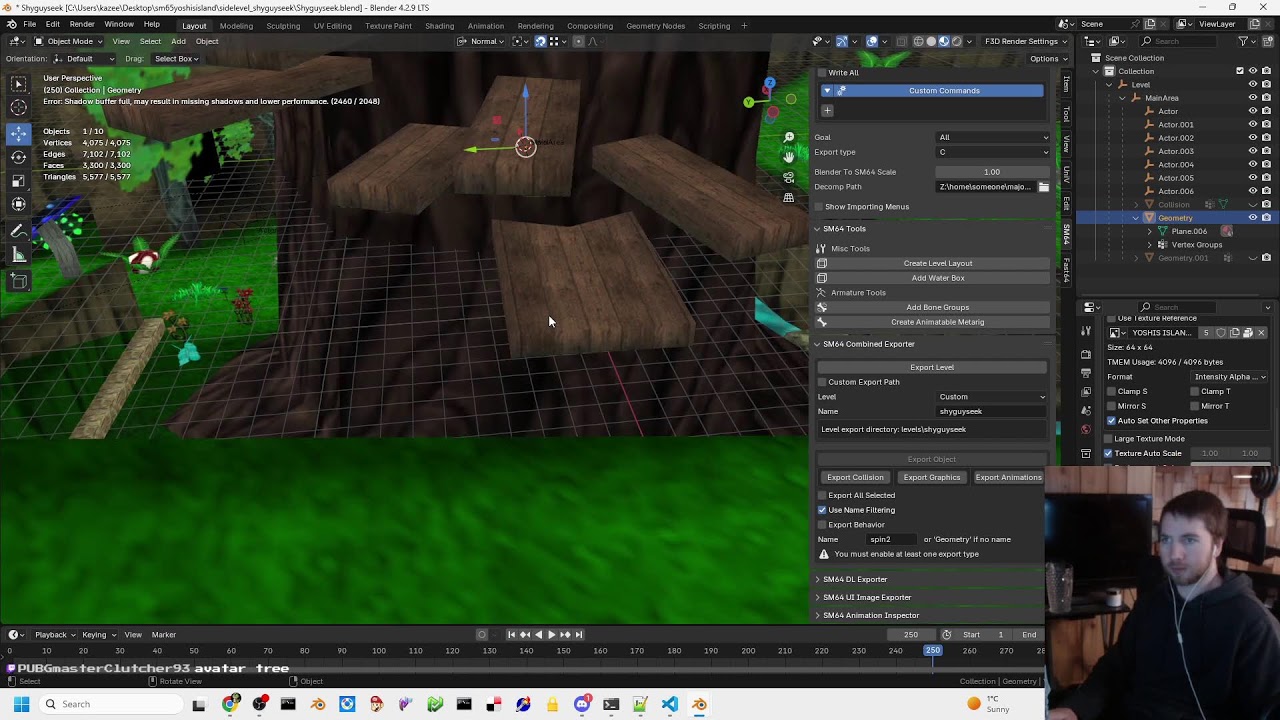Click the Add Water Box button
Image resolution: width=1280 pixels, height=720 pixels.
[x=938, y=278]
